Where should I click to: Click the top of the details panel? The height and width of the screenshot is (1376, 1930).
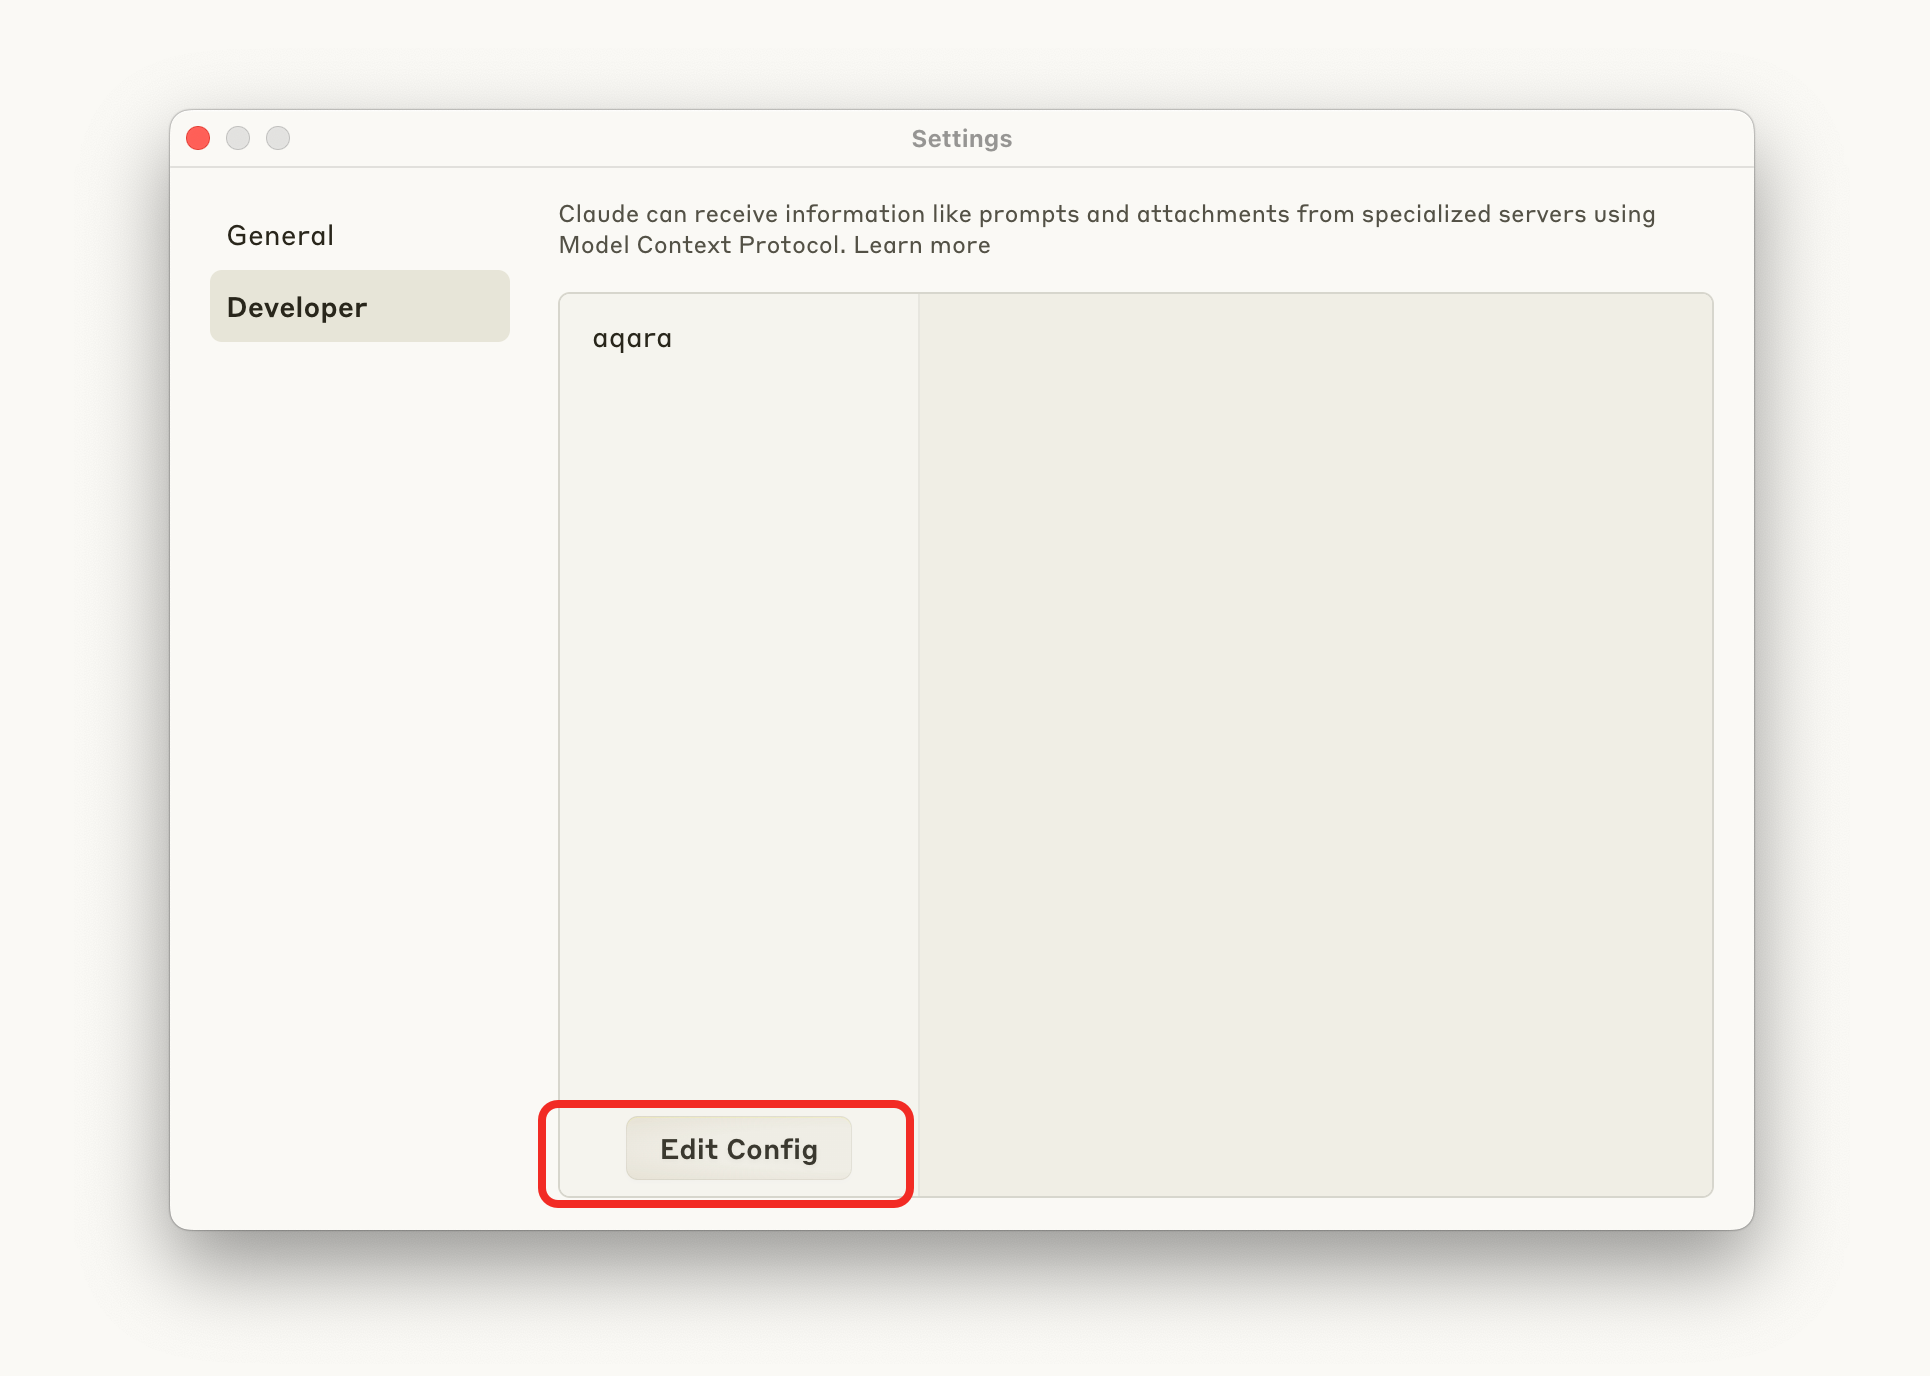[1314, 315]
